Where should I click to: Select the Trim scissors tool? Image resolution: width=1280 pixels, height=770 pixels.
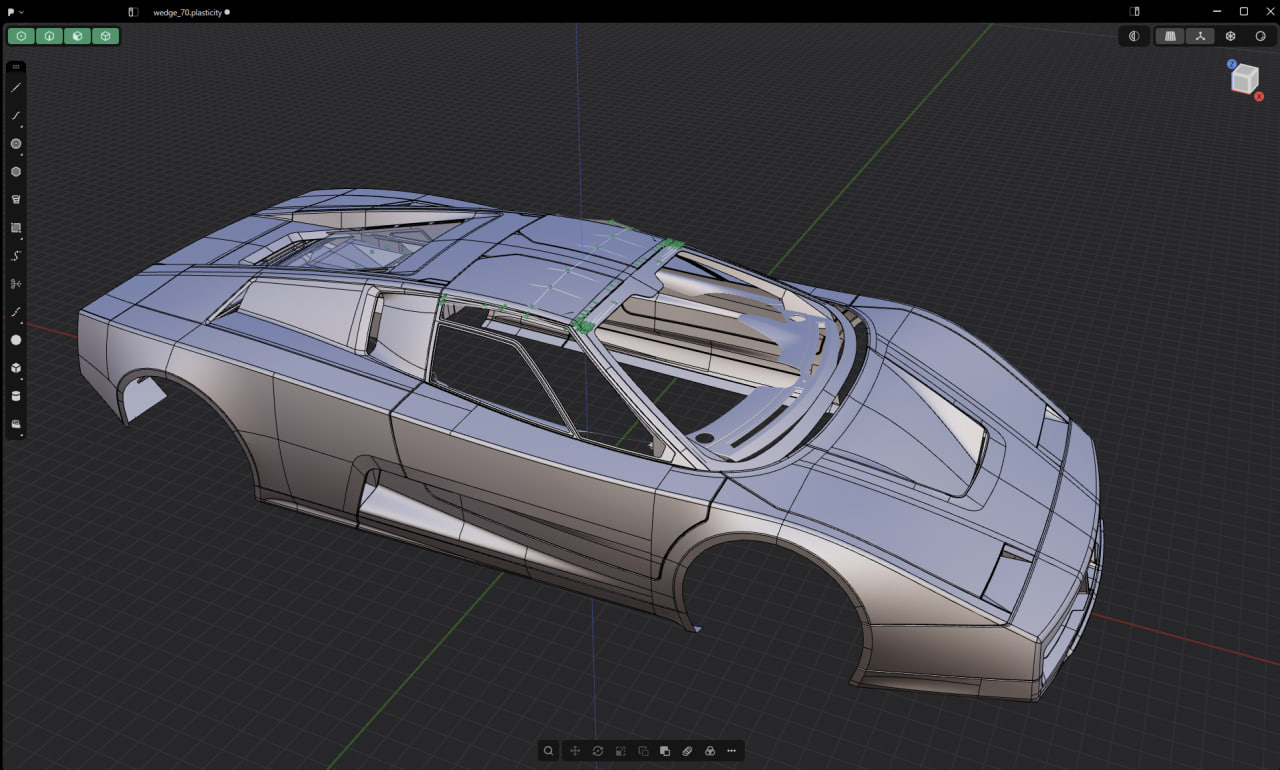coord(16,284)
